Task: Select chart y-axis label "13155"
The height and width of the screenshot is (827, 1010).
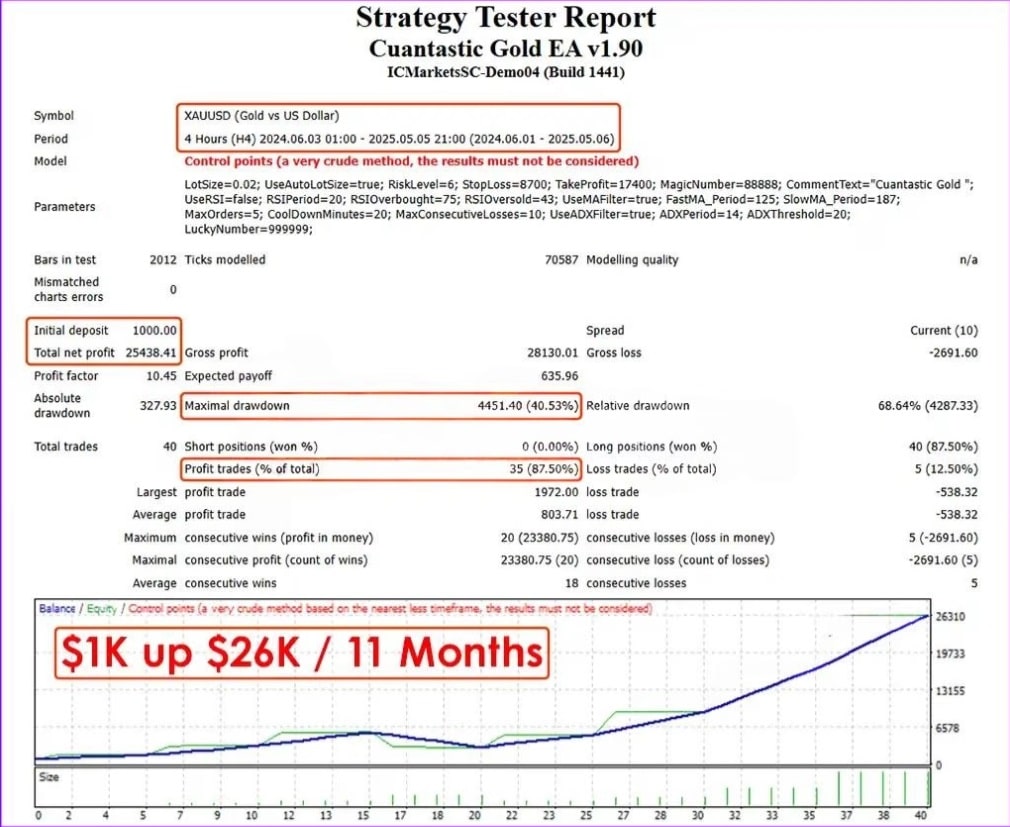Action: pos(950,691)
